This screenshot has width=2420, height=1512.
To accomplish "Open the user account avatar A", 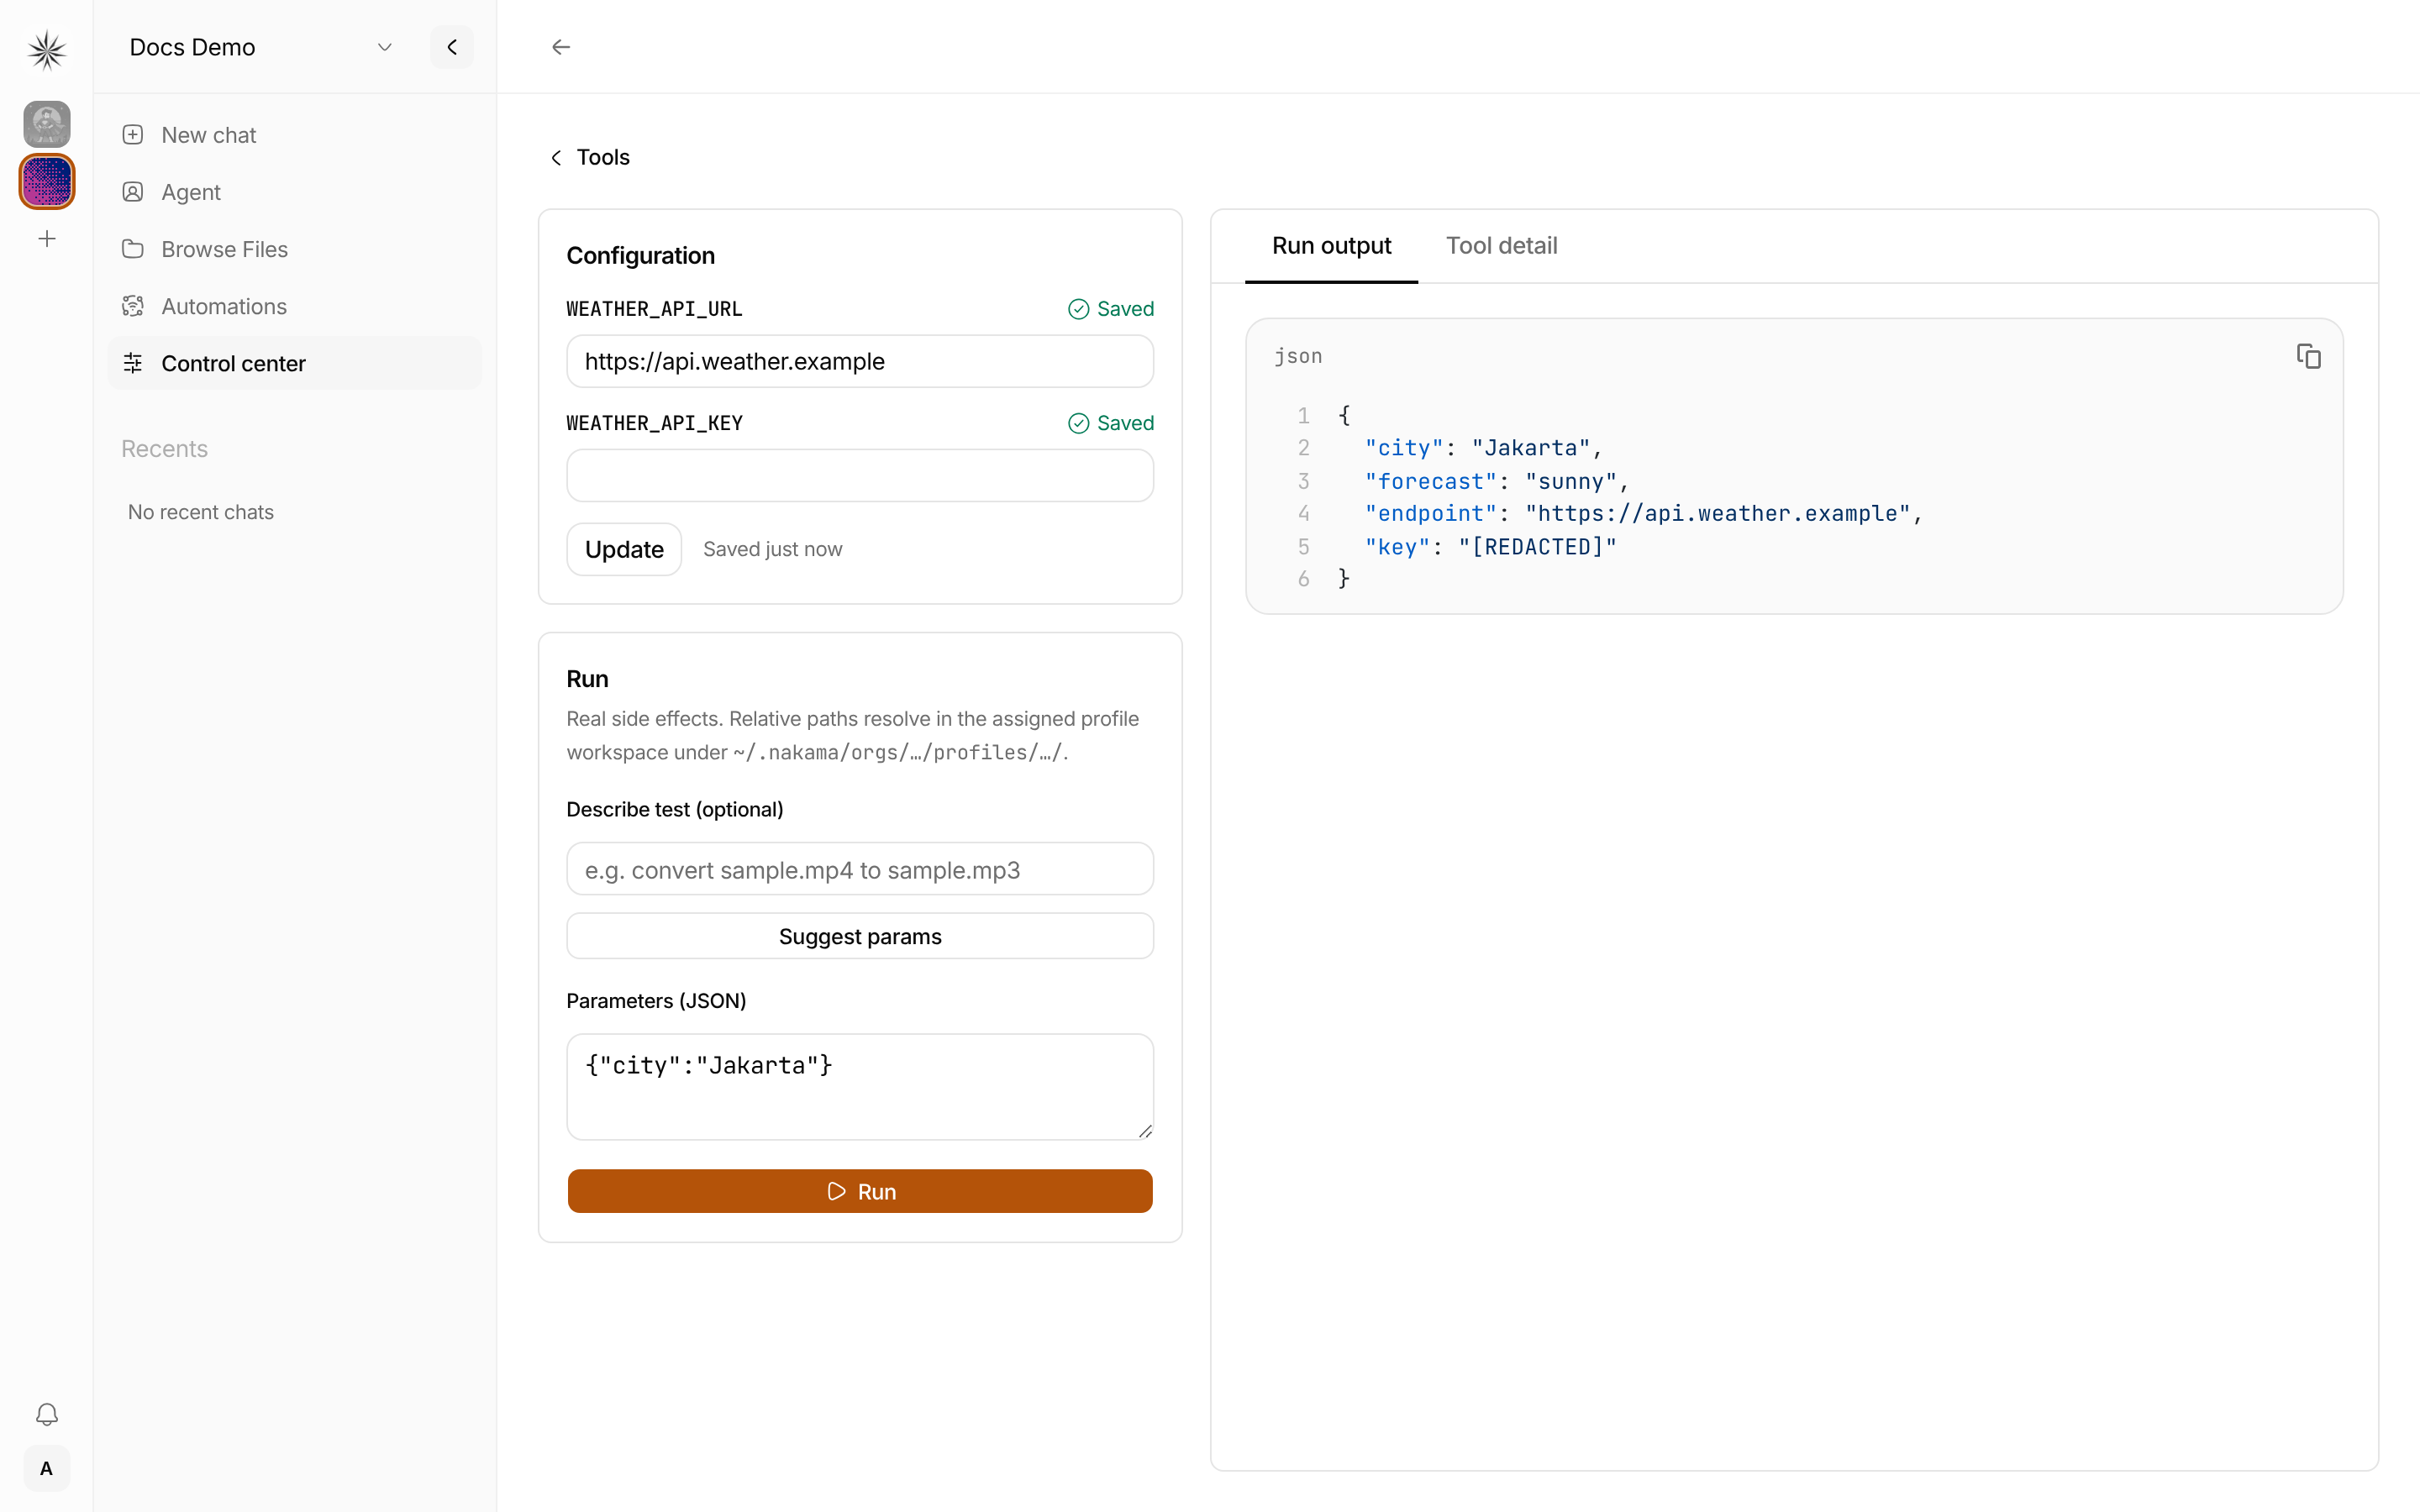I will point(46,1468).
